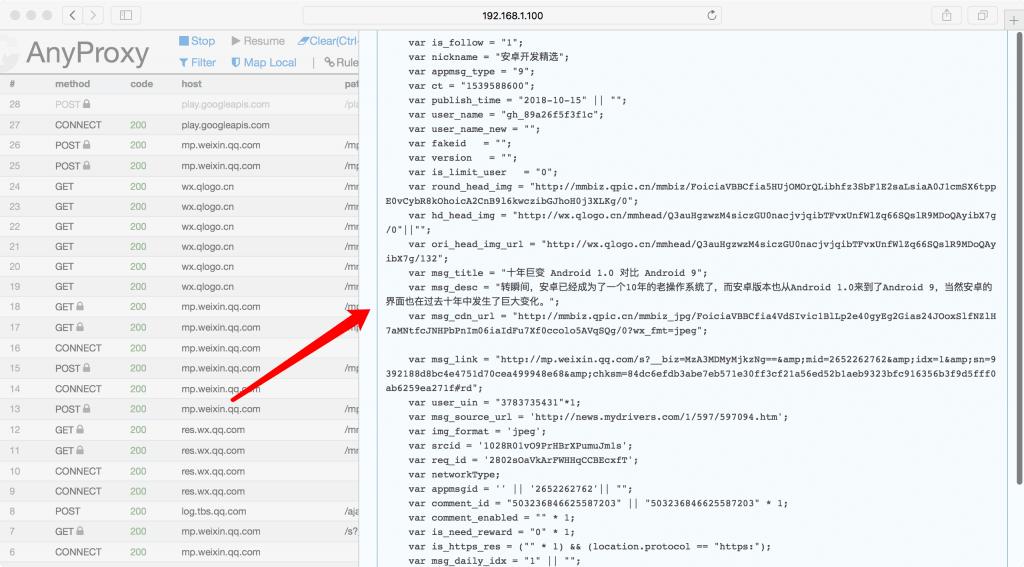1024x567 pixels.
Task: Select row 17 GET mp.weixin.qq.com
Action: tap(180, 327)
